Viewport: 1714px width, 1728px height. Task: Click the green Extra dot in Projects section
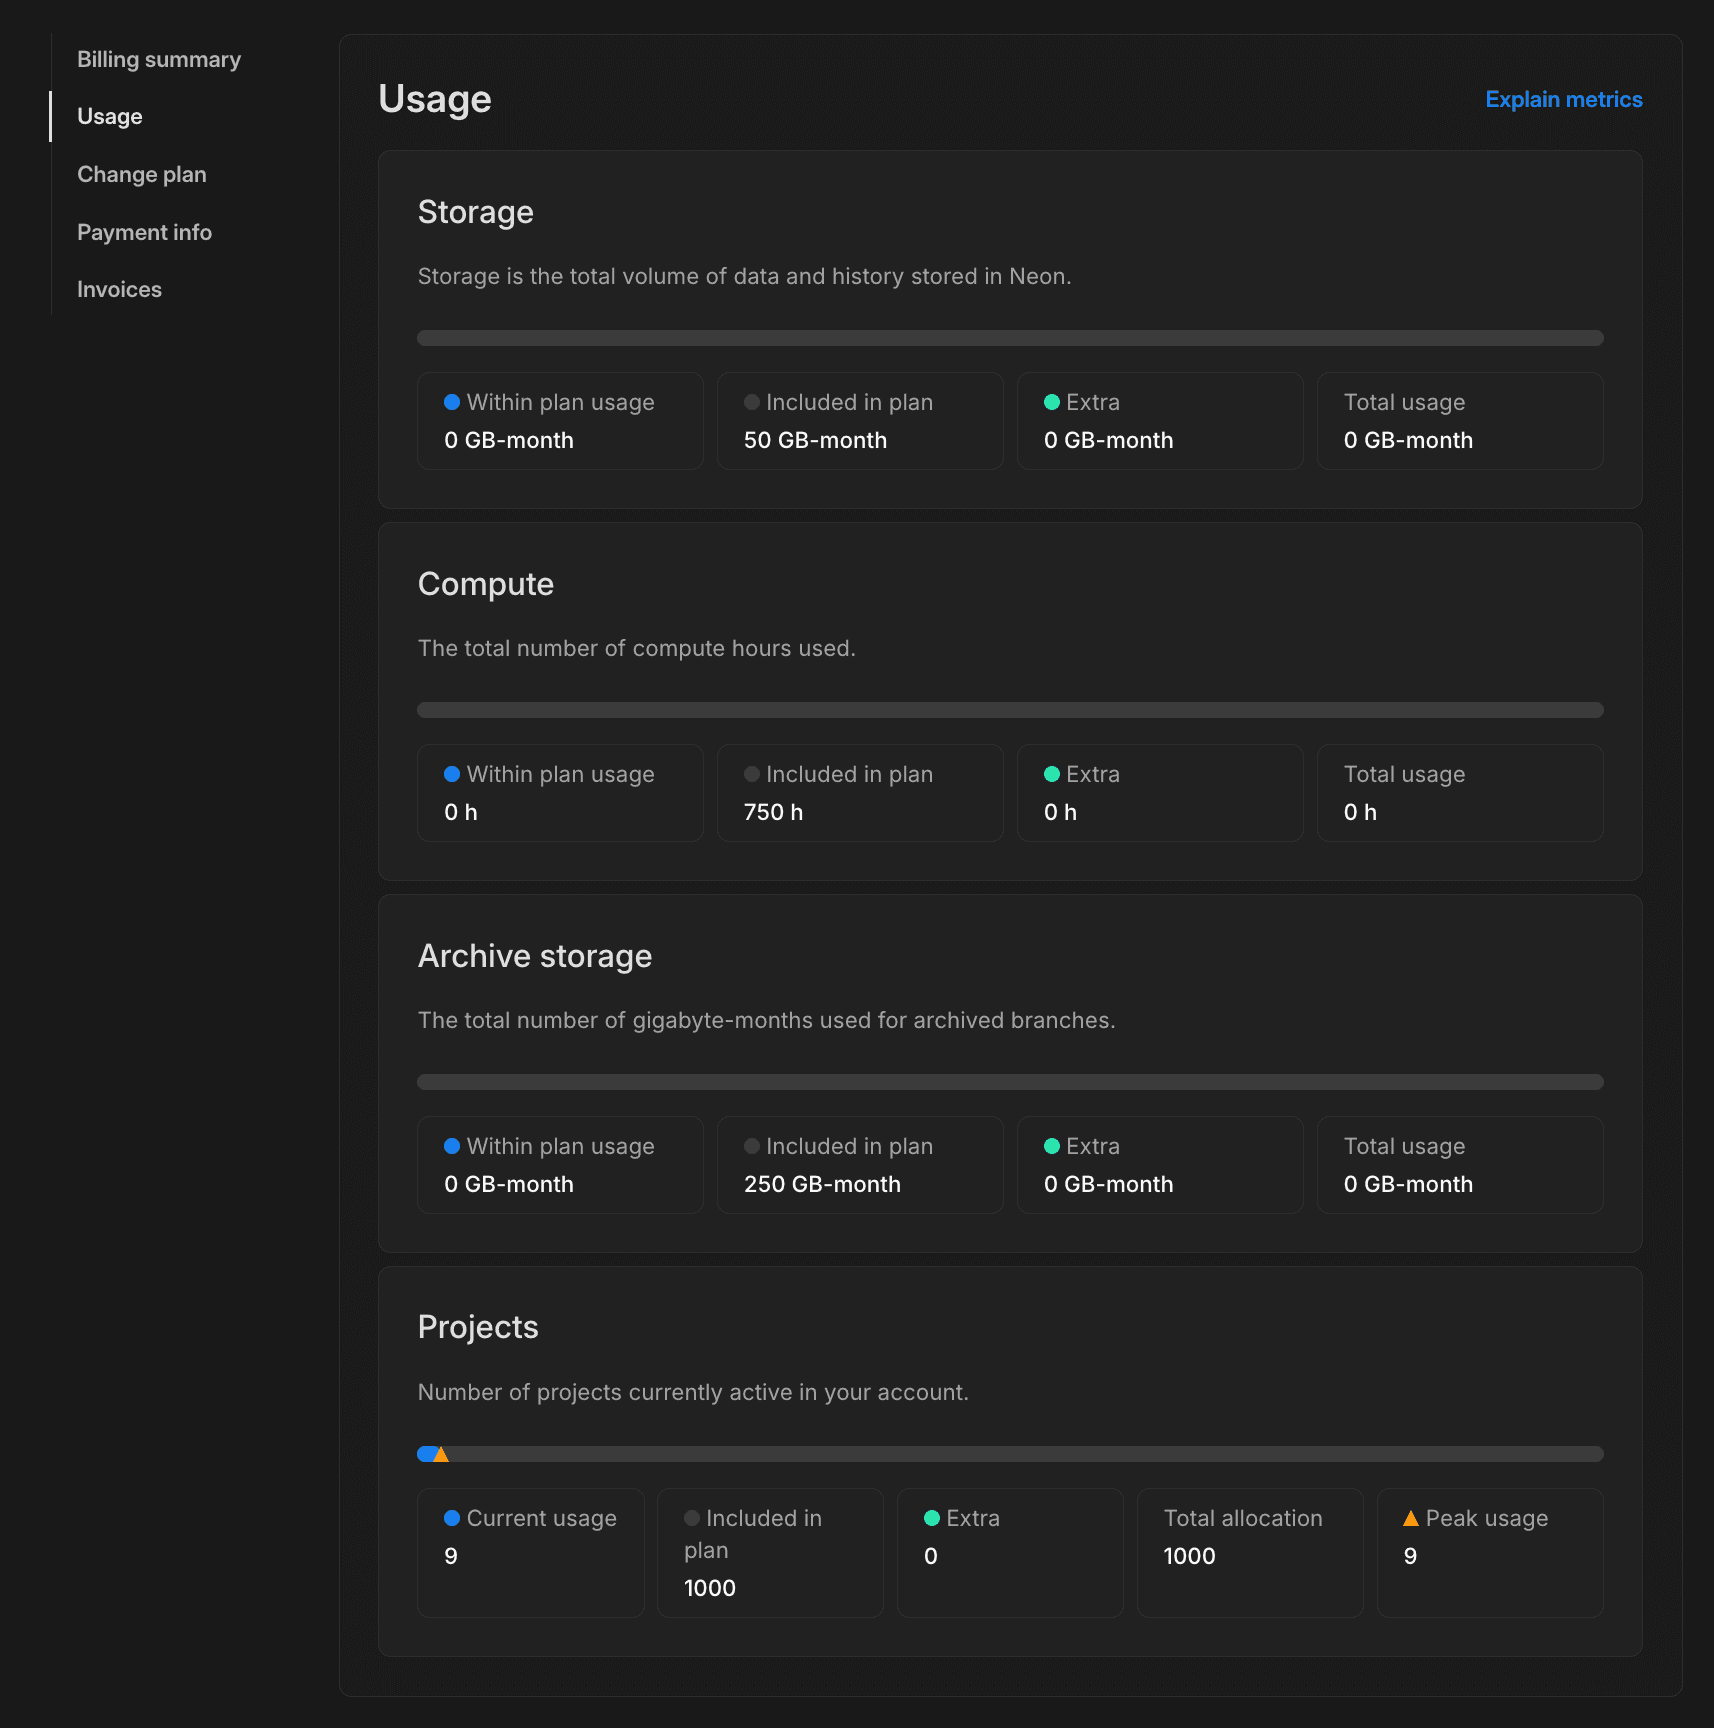[933, 1518]
